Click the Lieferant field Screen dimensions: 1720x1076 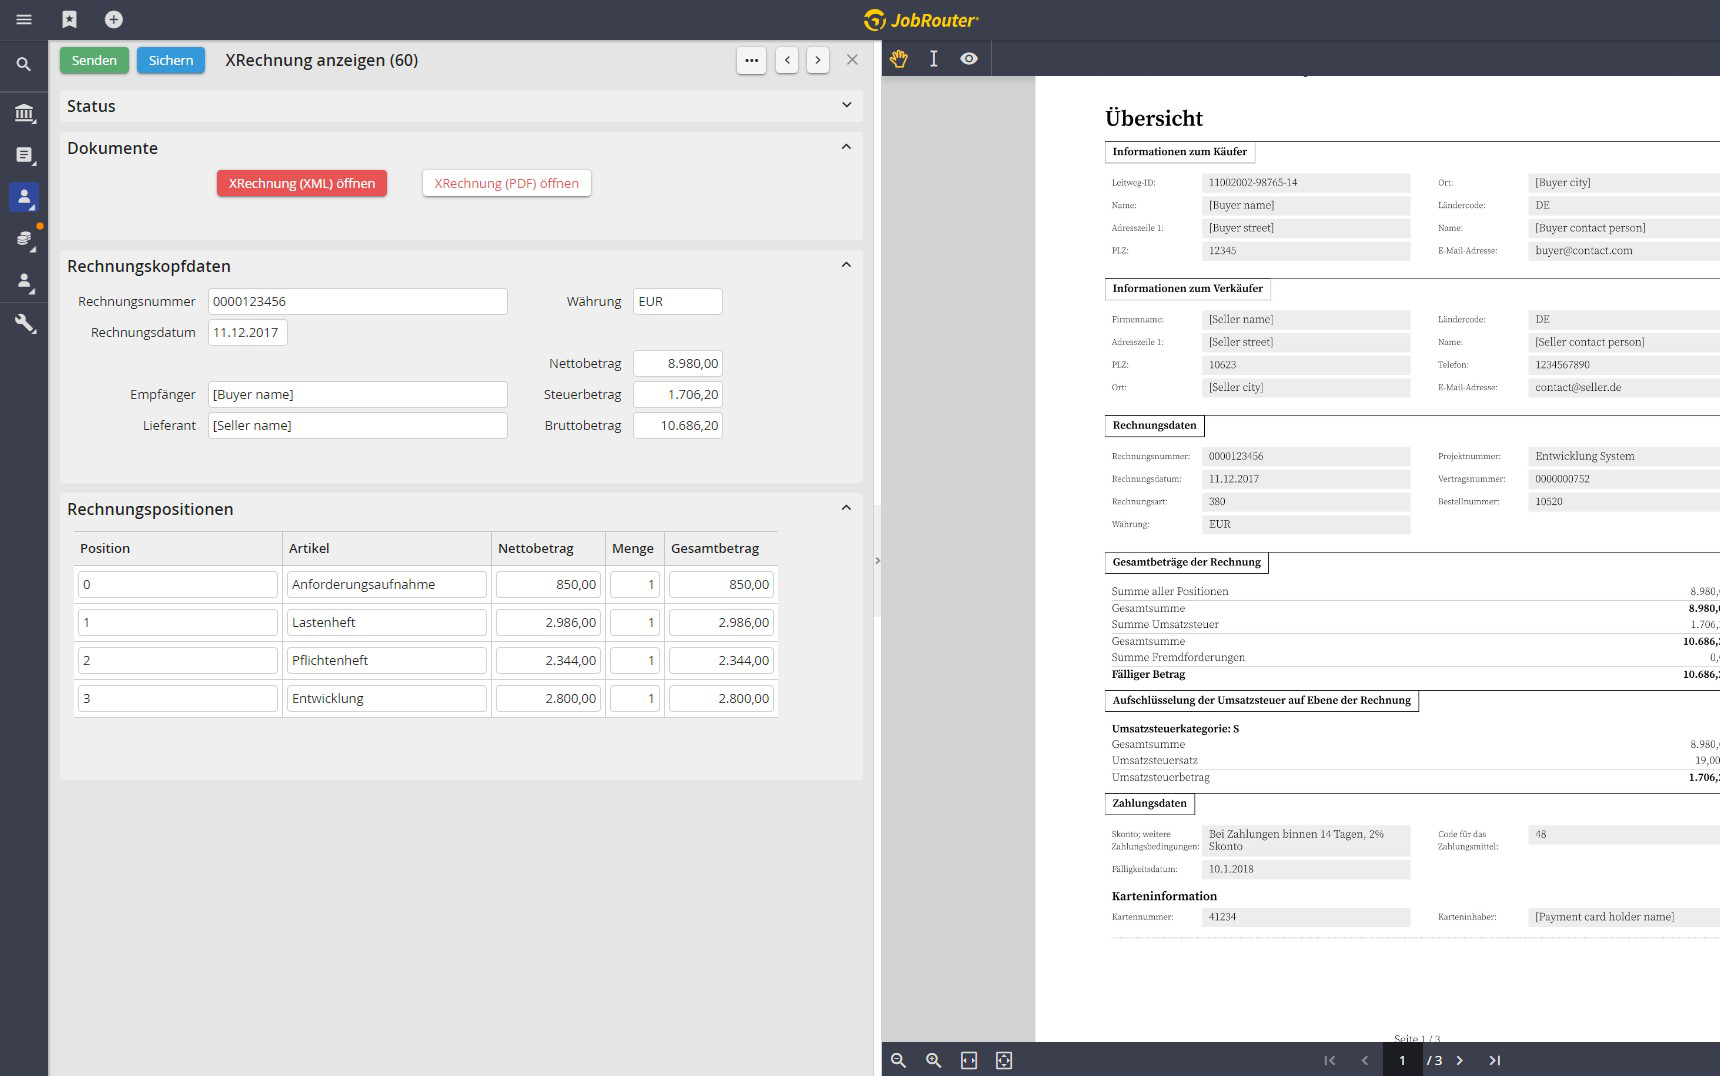(358, 425)
